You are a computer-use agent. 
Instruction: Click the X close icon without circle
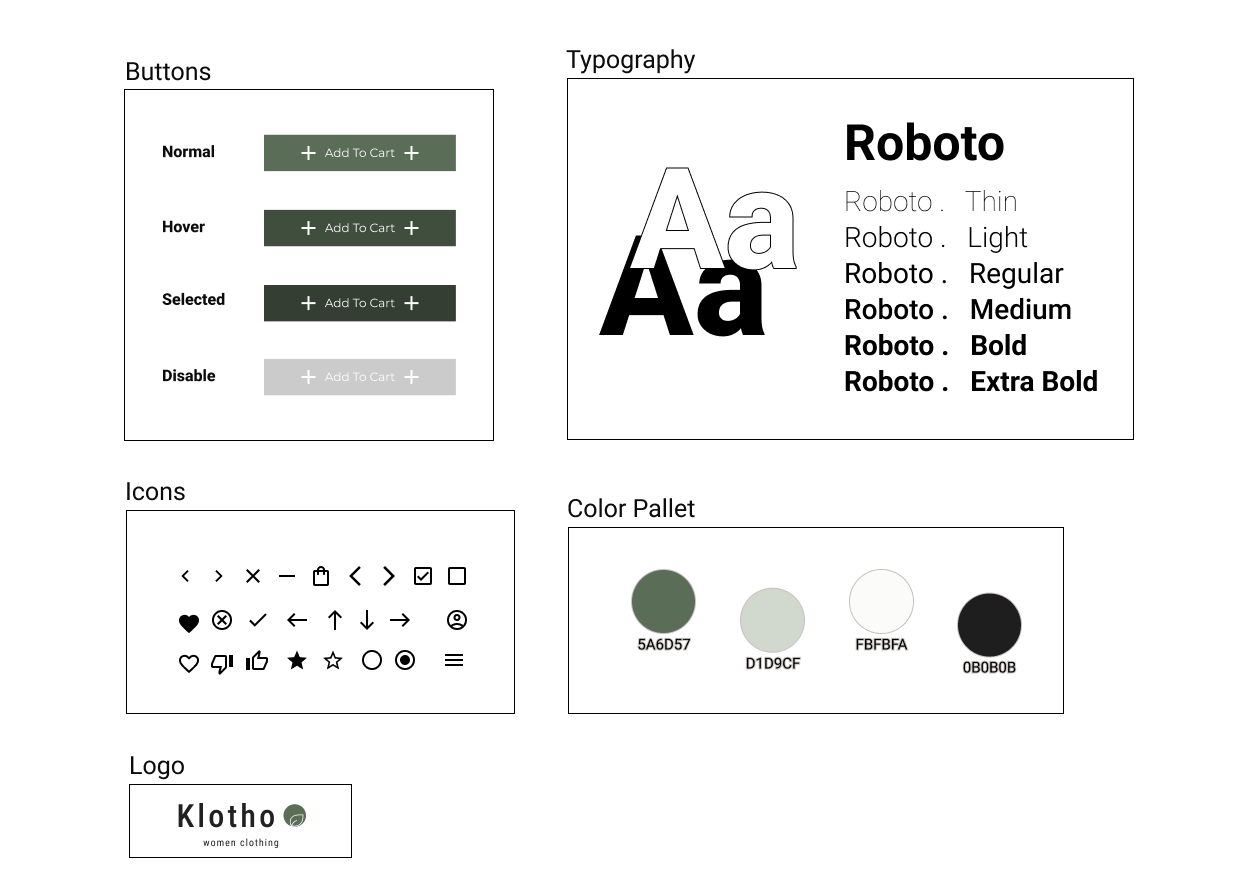[253, 576]
